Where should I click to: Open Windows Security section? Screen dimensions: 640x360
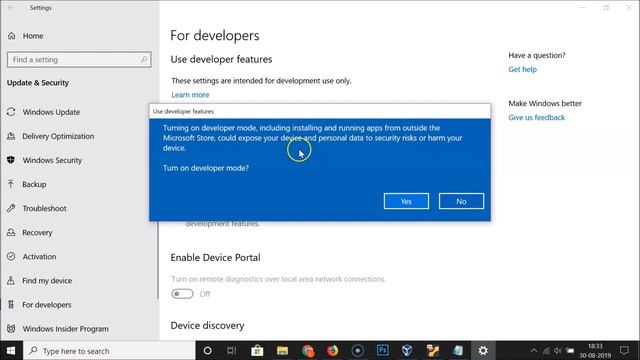[52, 160]
